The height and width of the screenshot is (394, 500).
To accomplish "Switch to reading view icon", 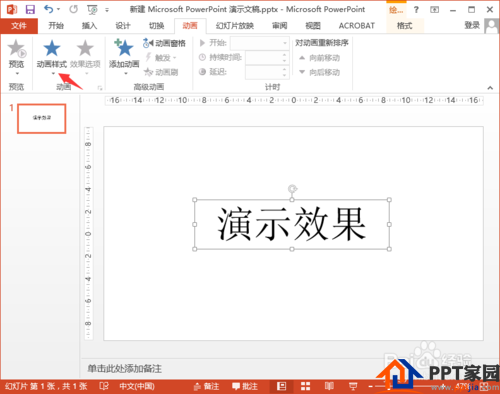I will 329,386.
